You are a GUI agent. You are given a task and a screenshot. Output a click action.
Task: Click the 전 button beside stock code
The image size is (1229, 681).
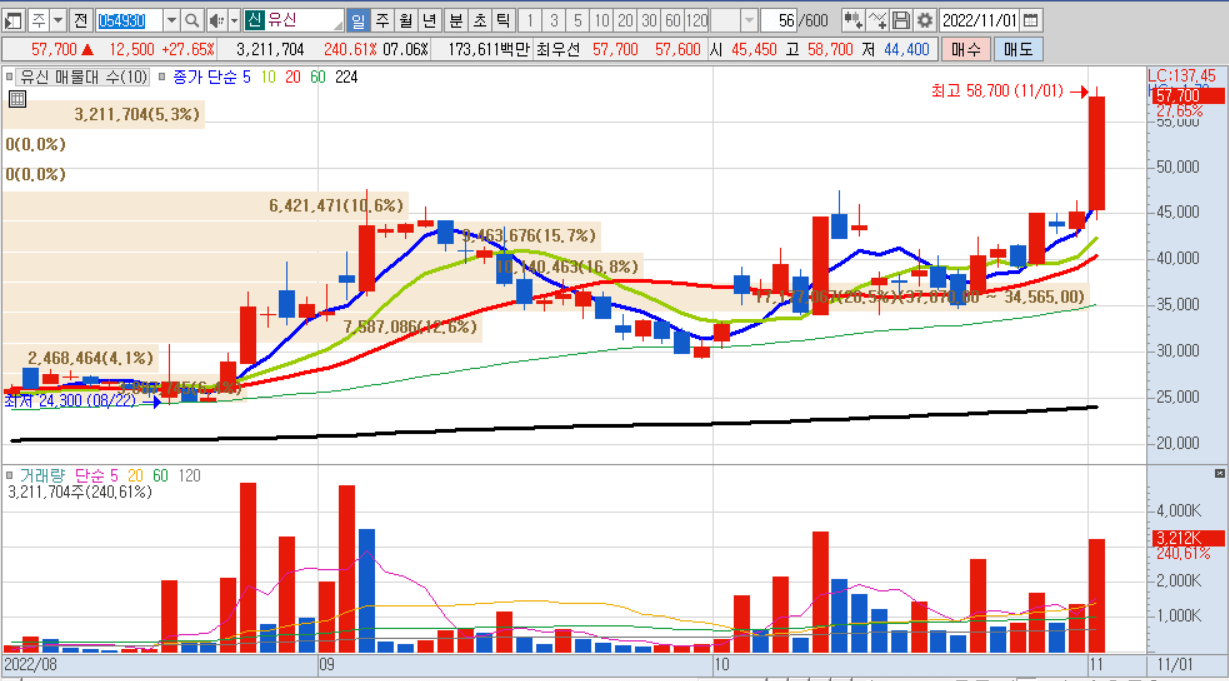(x=81, y=20)
